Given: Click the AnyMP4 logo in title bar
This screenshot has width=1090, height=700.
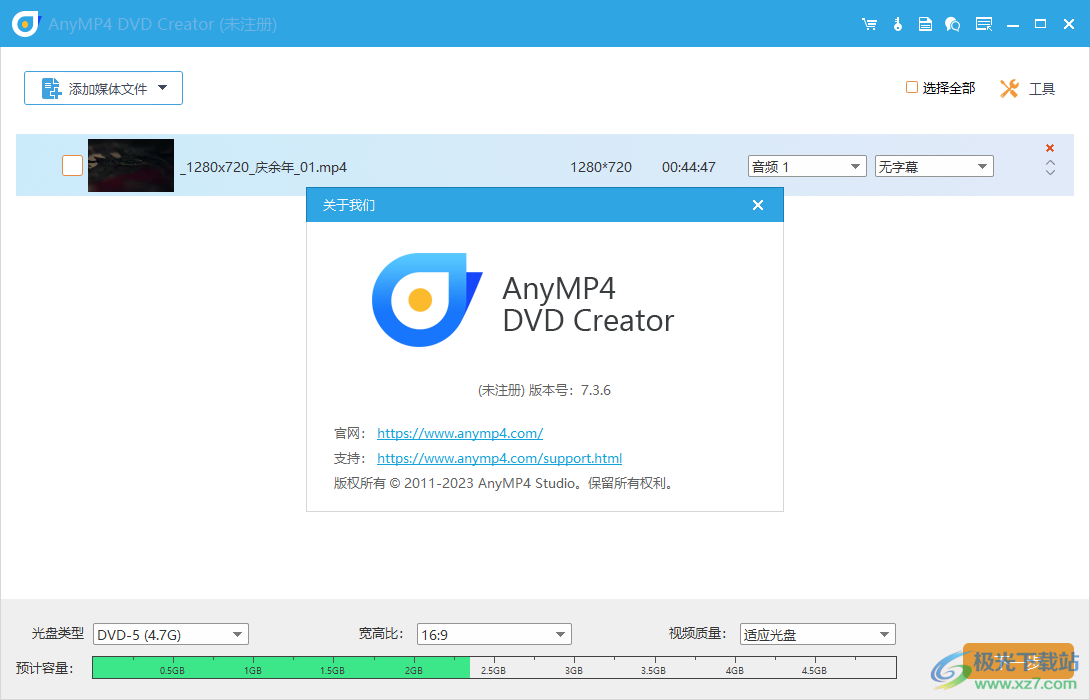Looking at the screenshot, I should click(26, 24).
